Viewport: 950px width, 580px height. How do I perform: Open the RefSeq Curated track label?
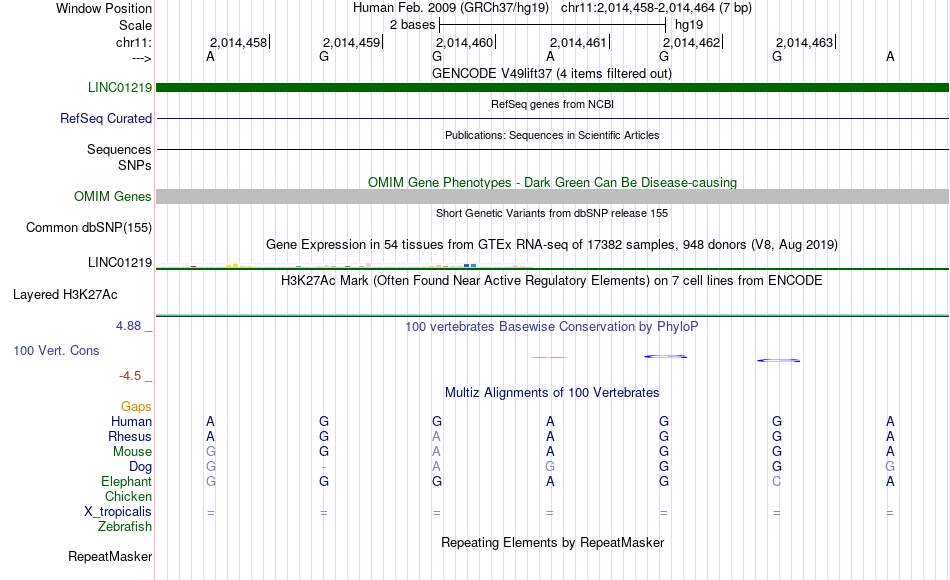[105, 118]
